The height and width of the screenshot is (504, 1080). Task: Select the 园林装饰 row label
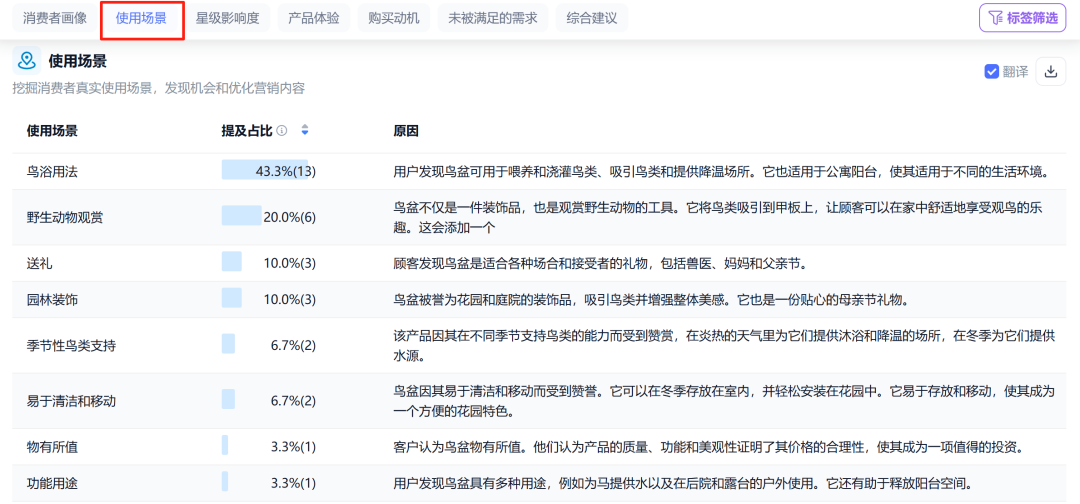[x=52, y=300]
